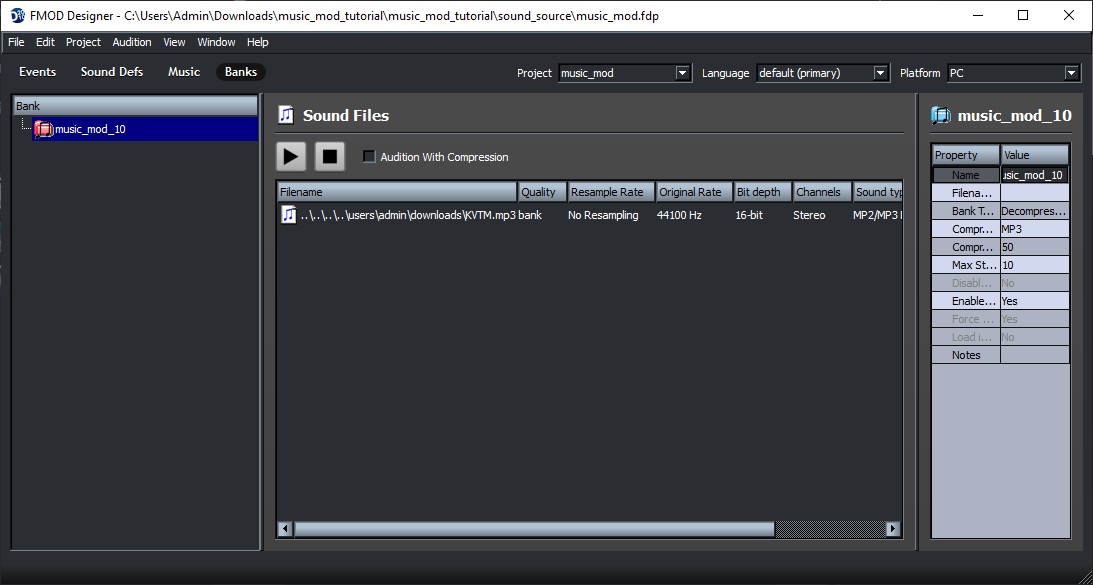
Task: Open the Platform dropdown
Action: click(x=1071, y=73)
